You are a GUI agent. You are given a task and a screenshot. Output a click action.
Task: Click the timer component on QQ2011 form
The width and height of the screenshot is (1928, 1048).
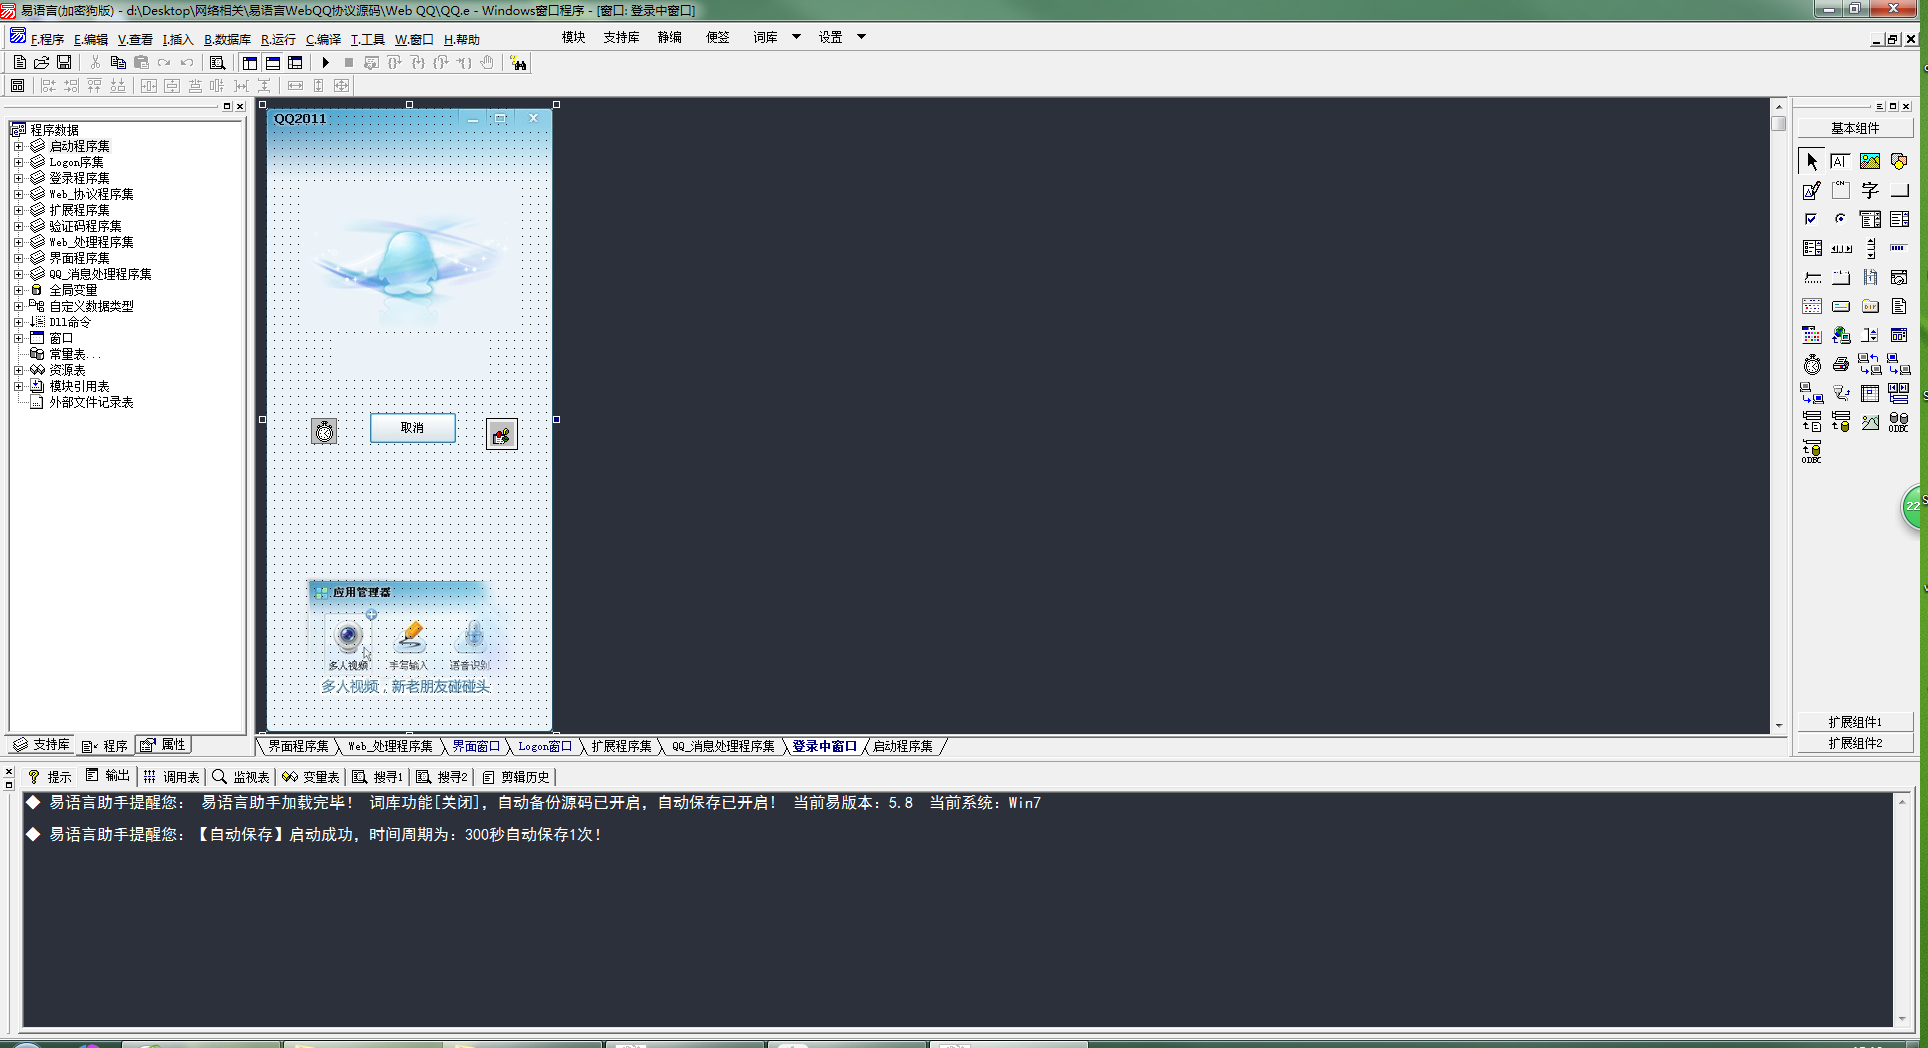point(324,431)
